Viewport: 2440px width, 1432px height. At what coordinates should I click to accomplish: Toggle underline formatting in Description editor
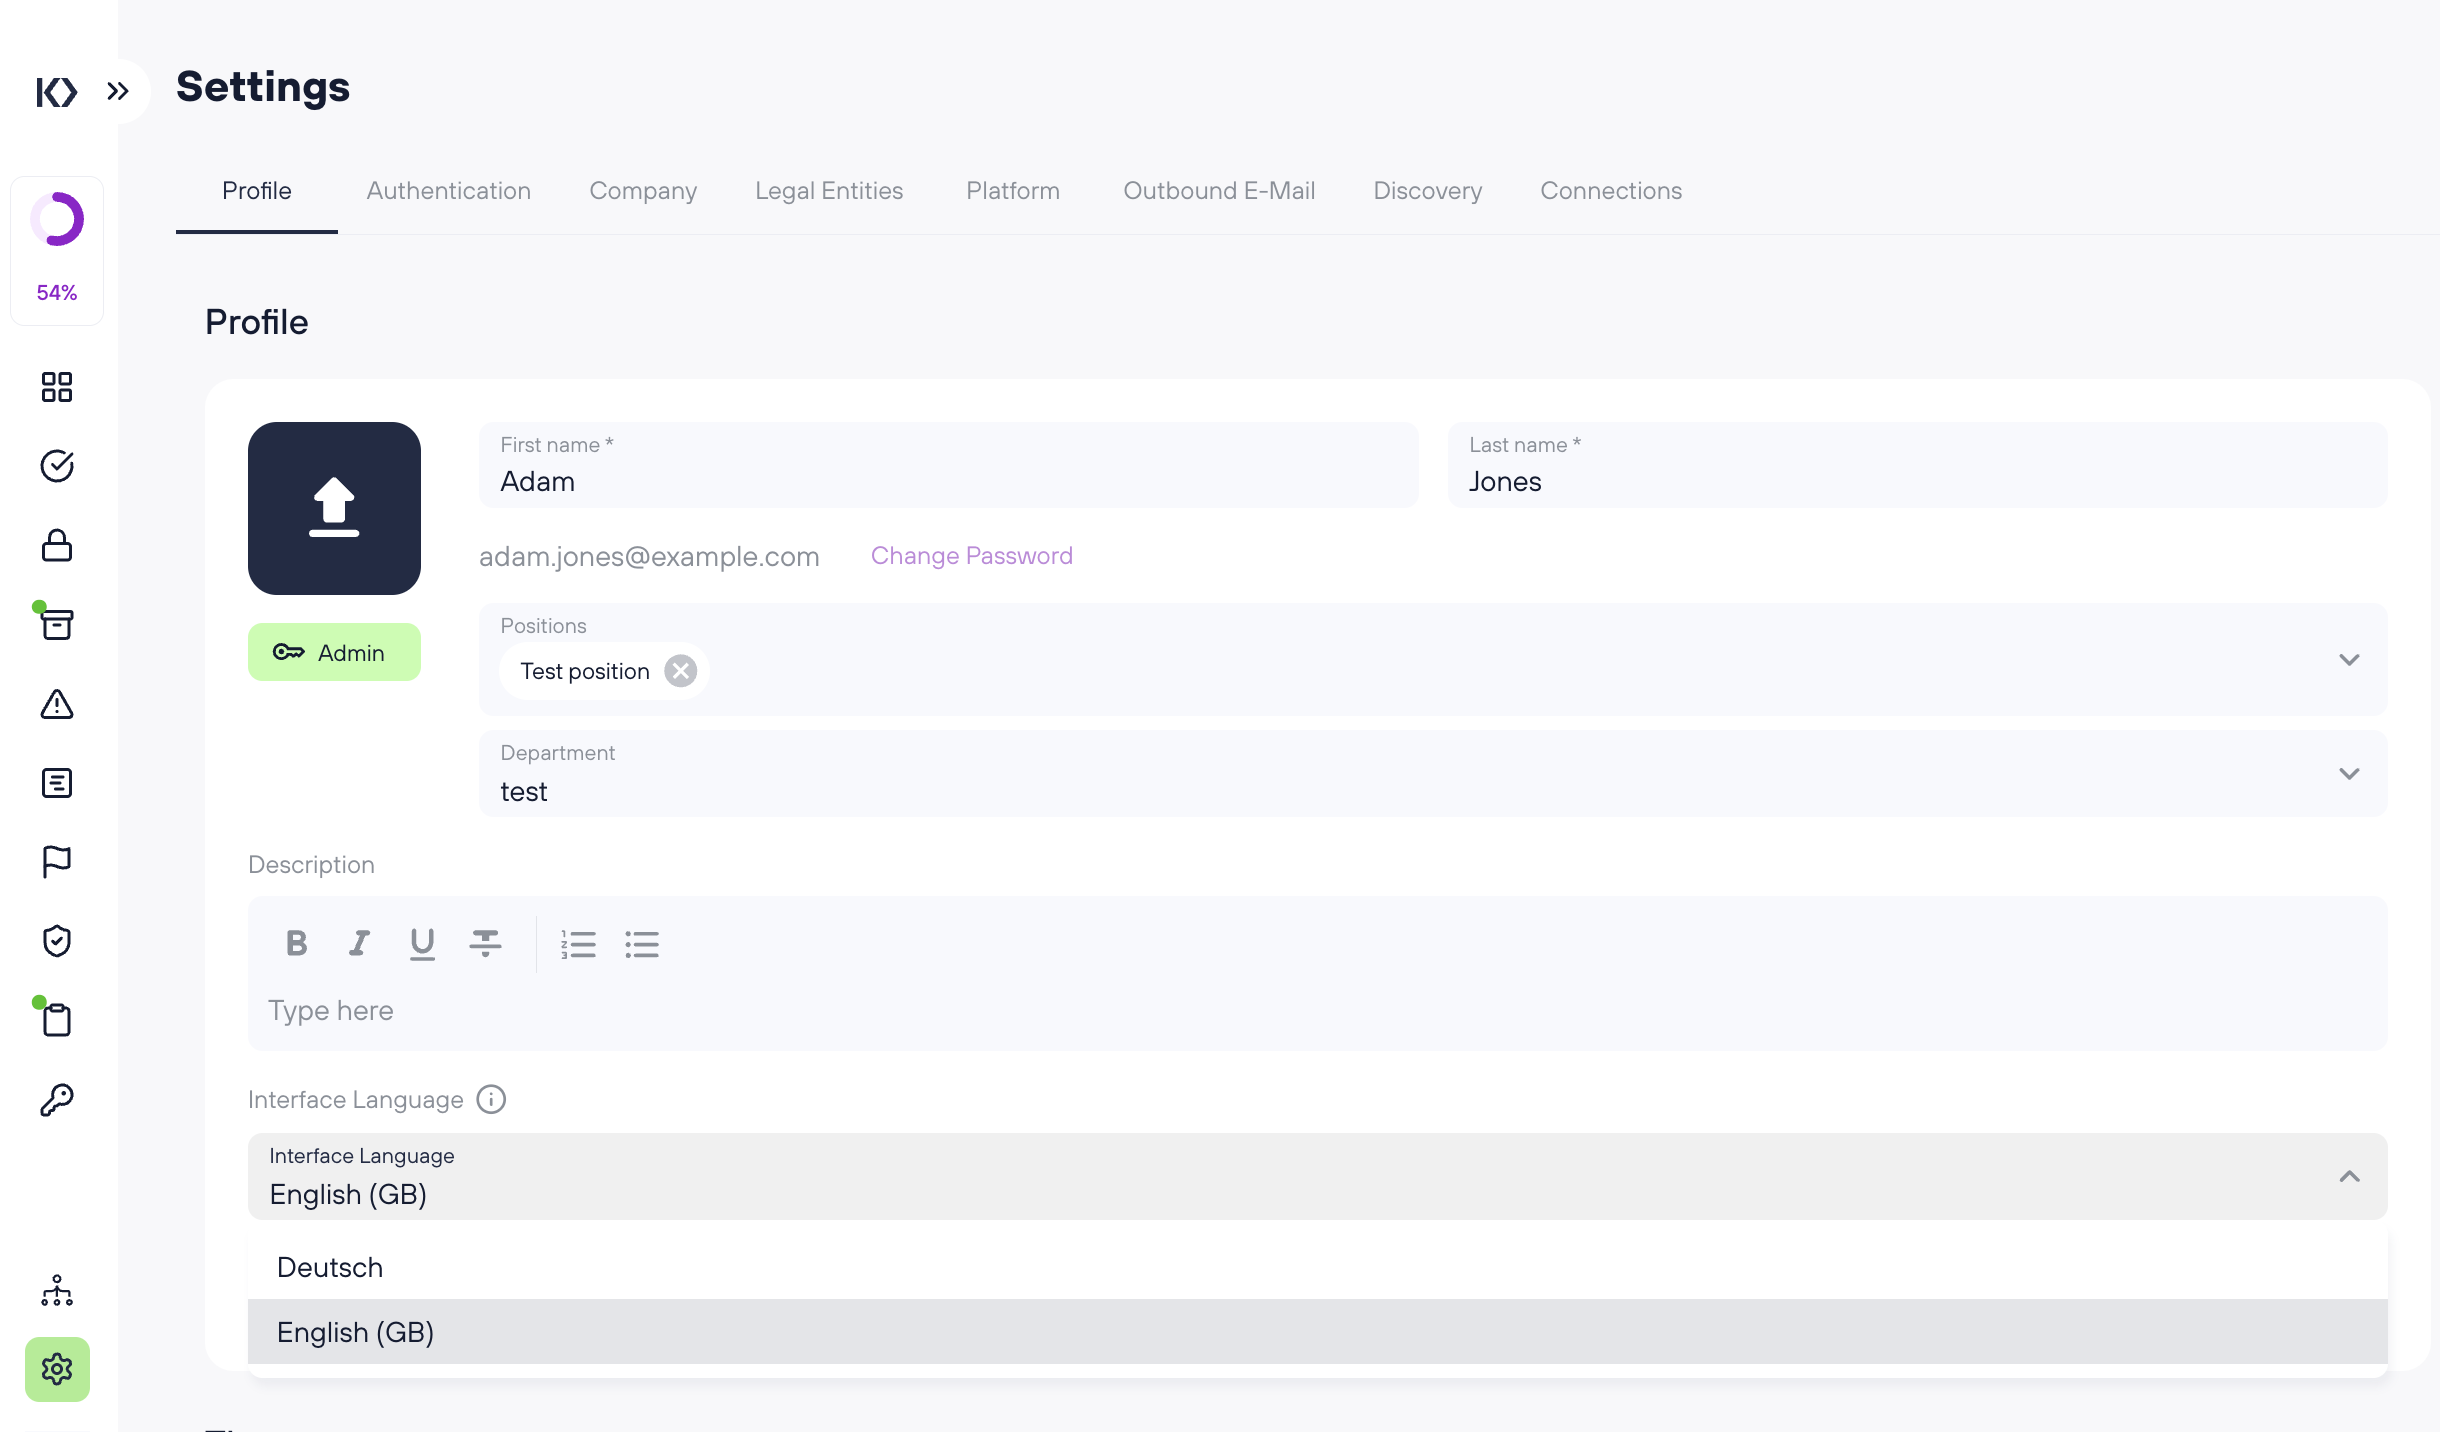(422, 943)
